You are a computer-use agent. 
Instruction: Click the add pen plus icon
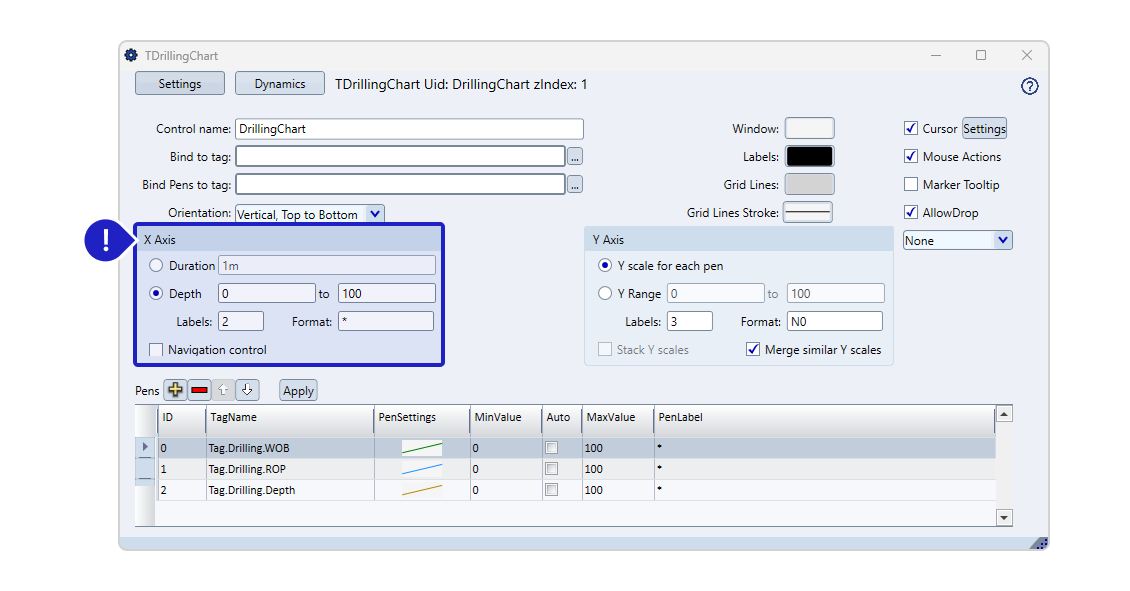point(175,390)
